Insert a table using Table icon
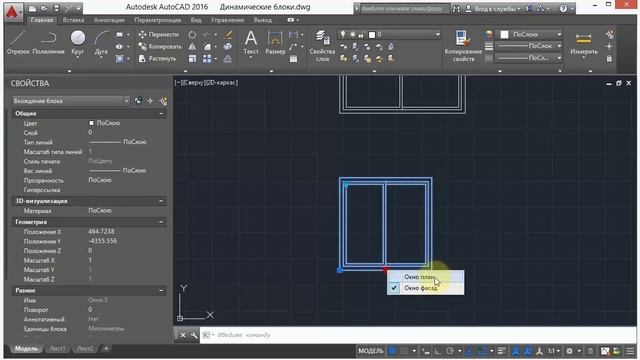The image size is (640, 360). pyautogui.click(x=293, y=59)
